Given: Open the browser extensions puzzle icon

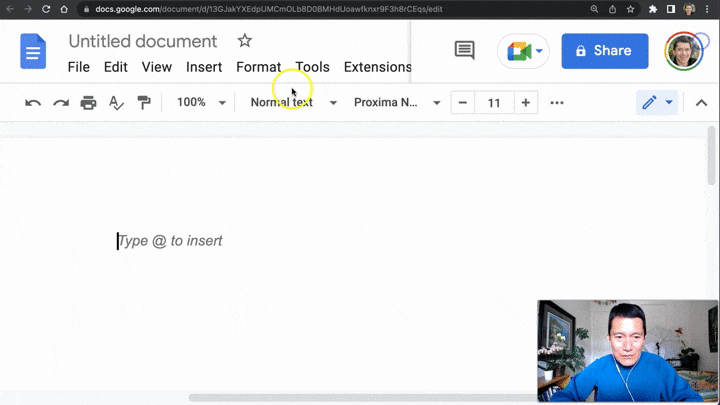Looking at the screenshot, I should pos(652,9).
